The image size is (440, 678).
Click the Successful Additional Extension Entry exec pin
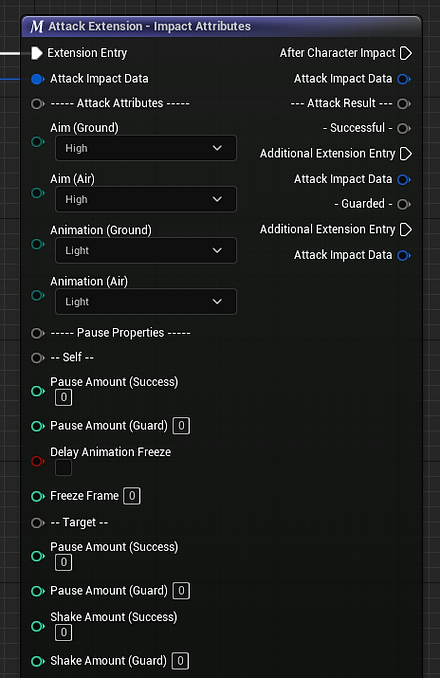405,154
